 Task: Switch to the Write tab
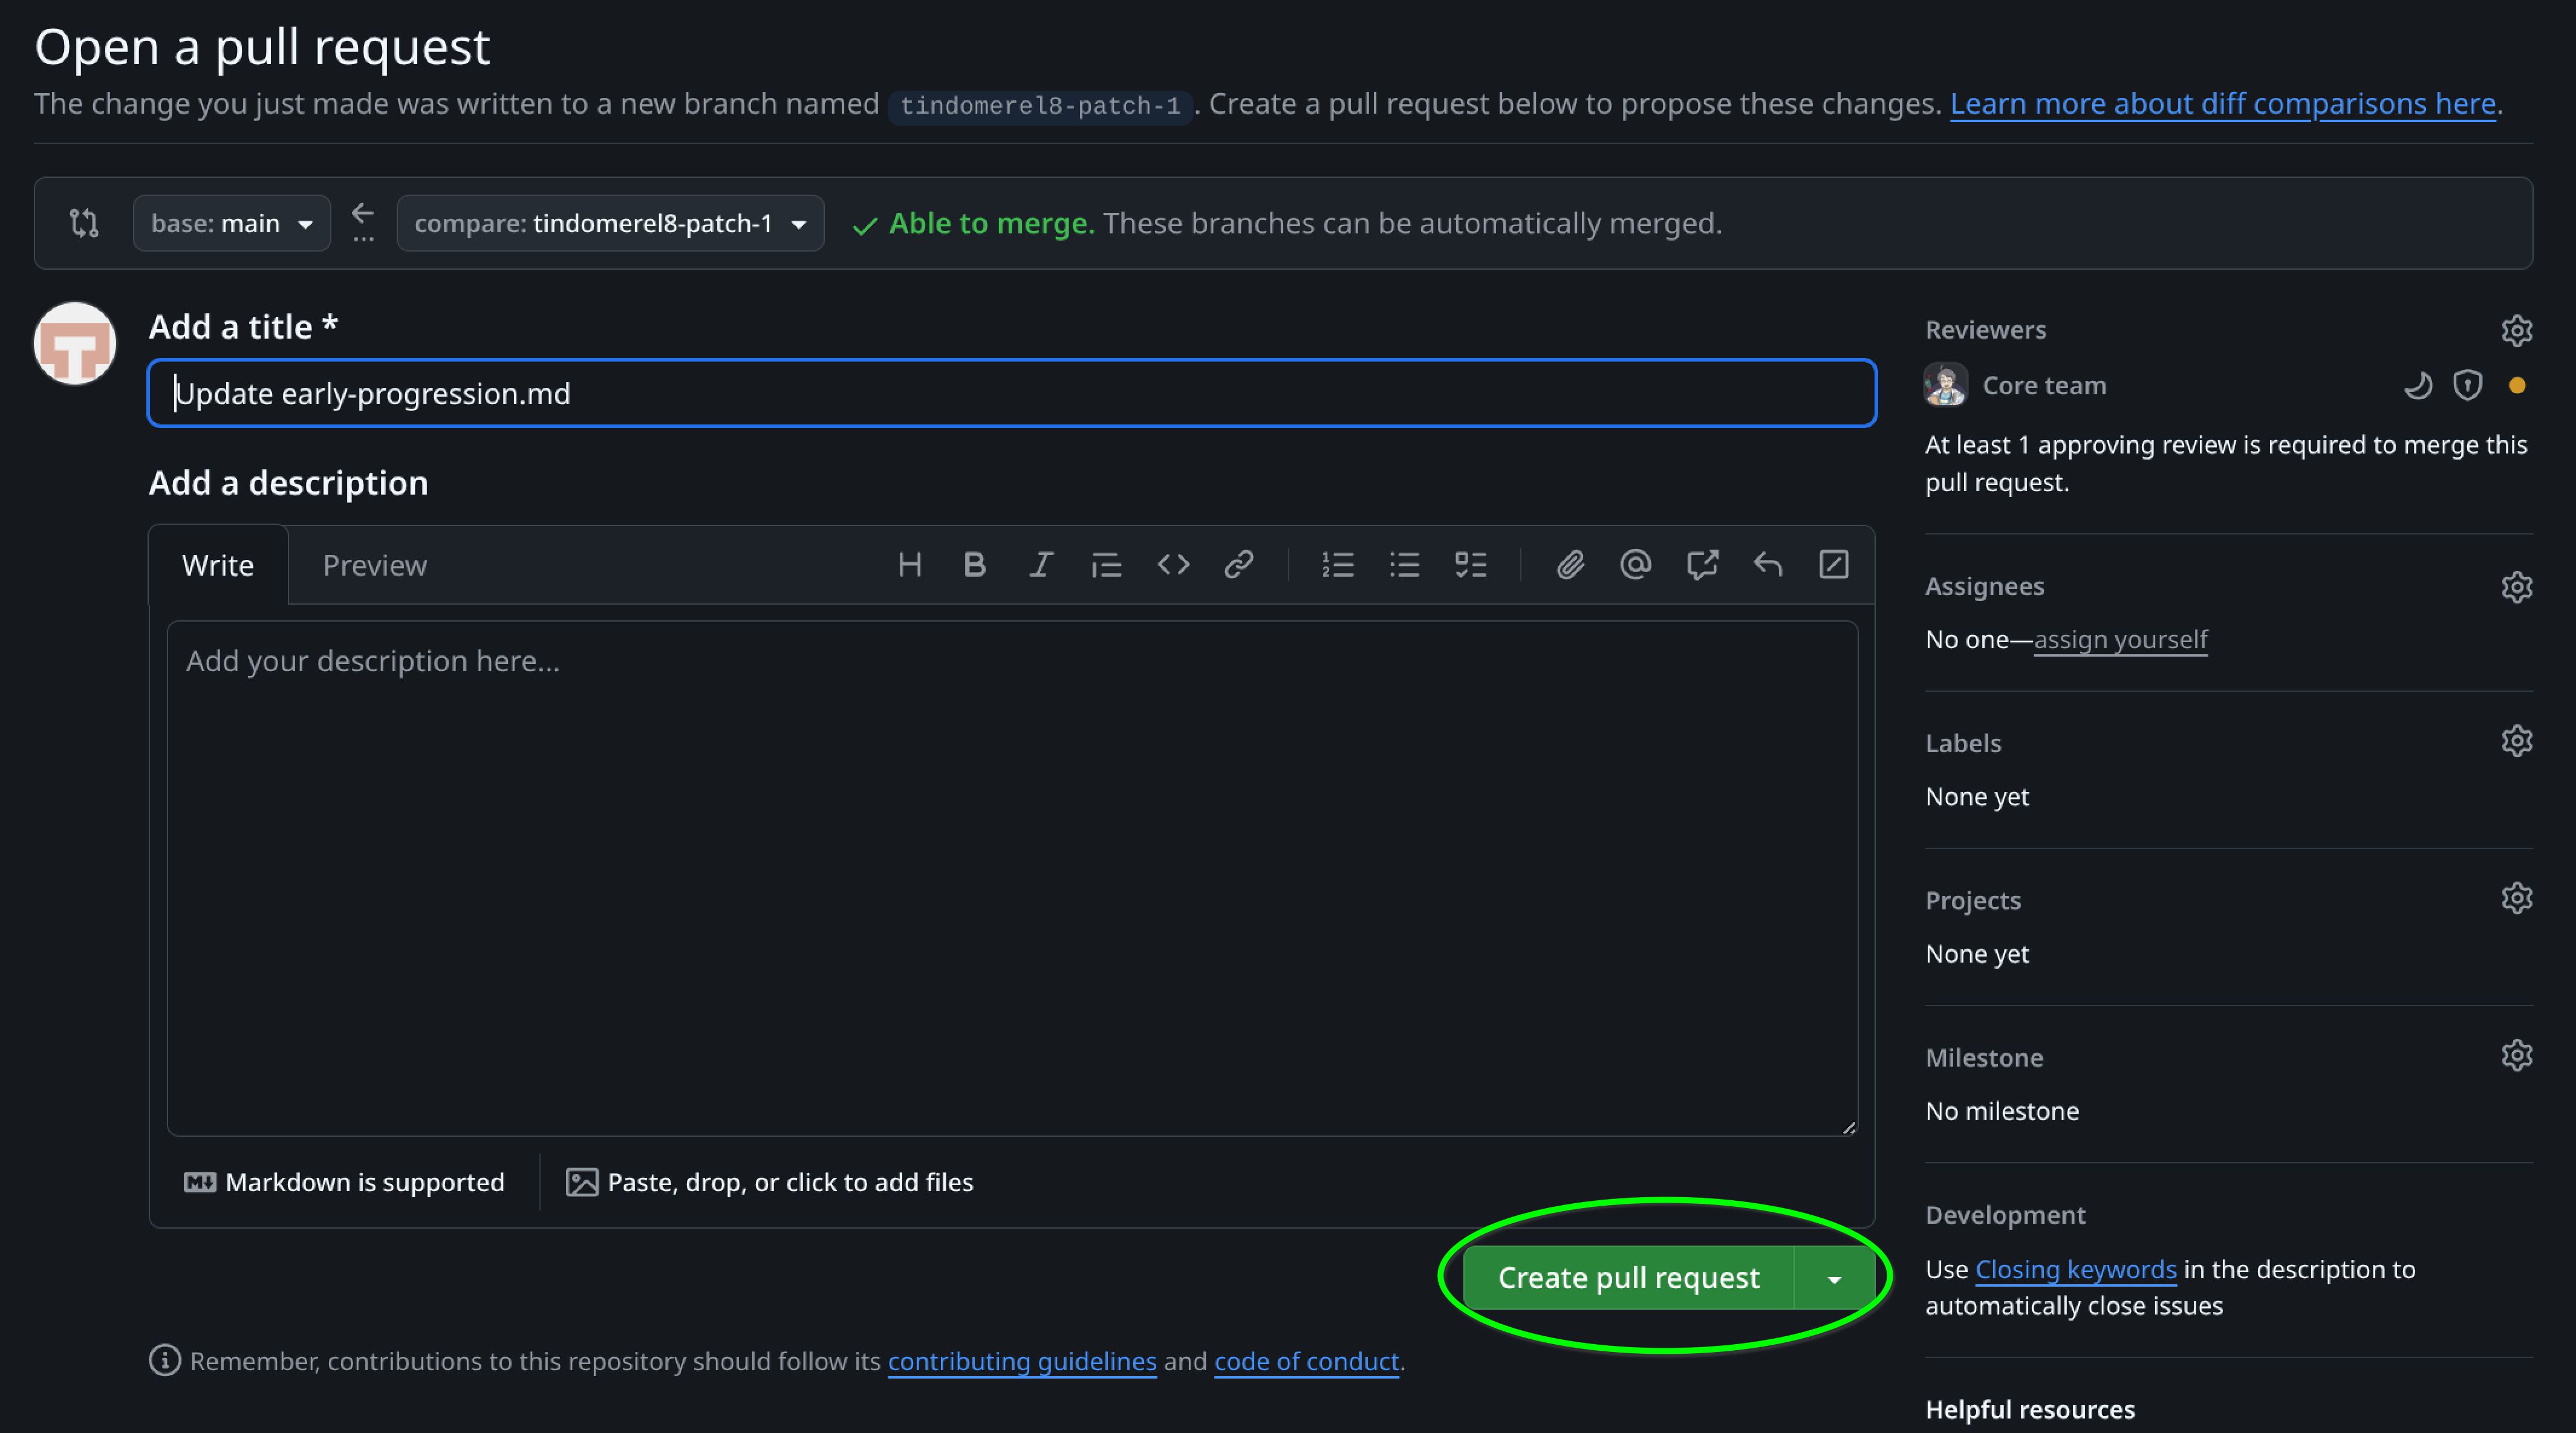[218, 565]
